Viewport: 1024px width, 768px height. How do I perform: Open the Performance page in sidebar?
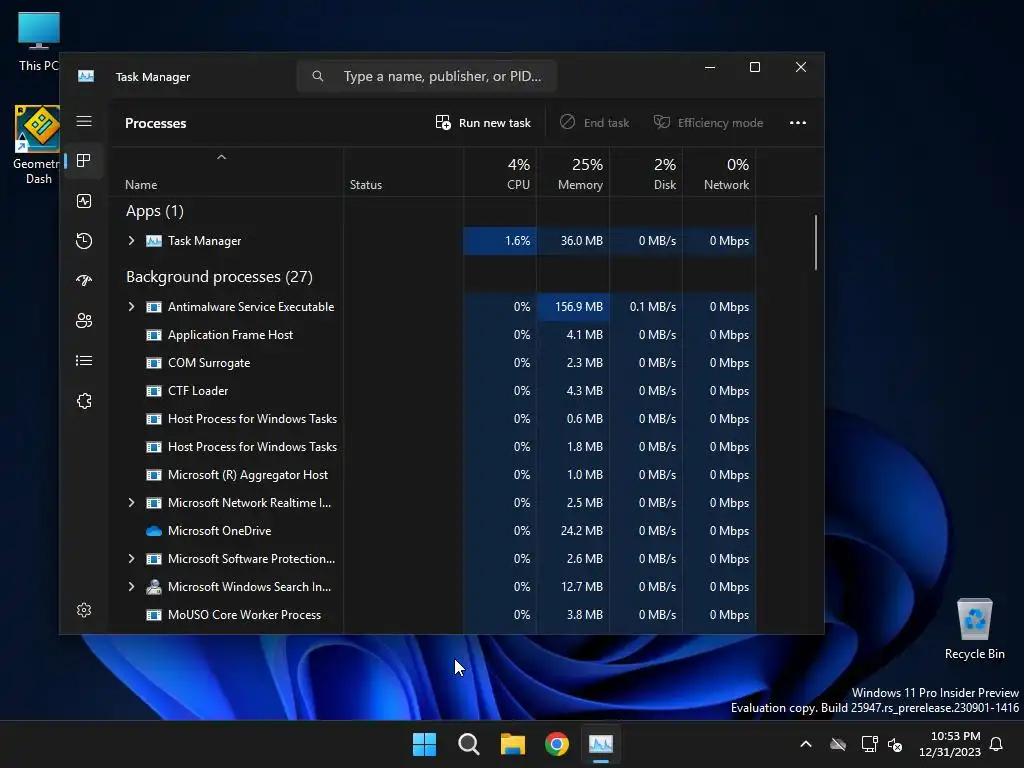click(x=84, y=201)
